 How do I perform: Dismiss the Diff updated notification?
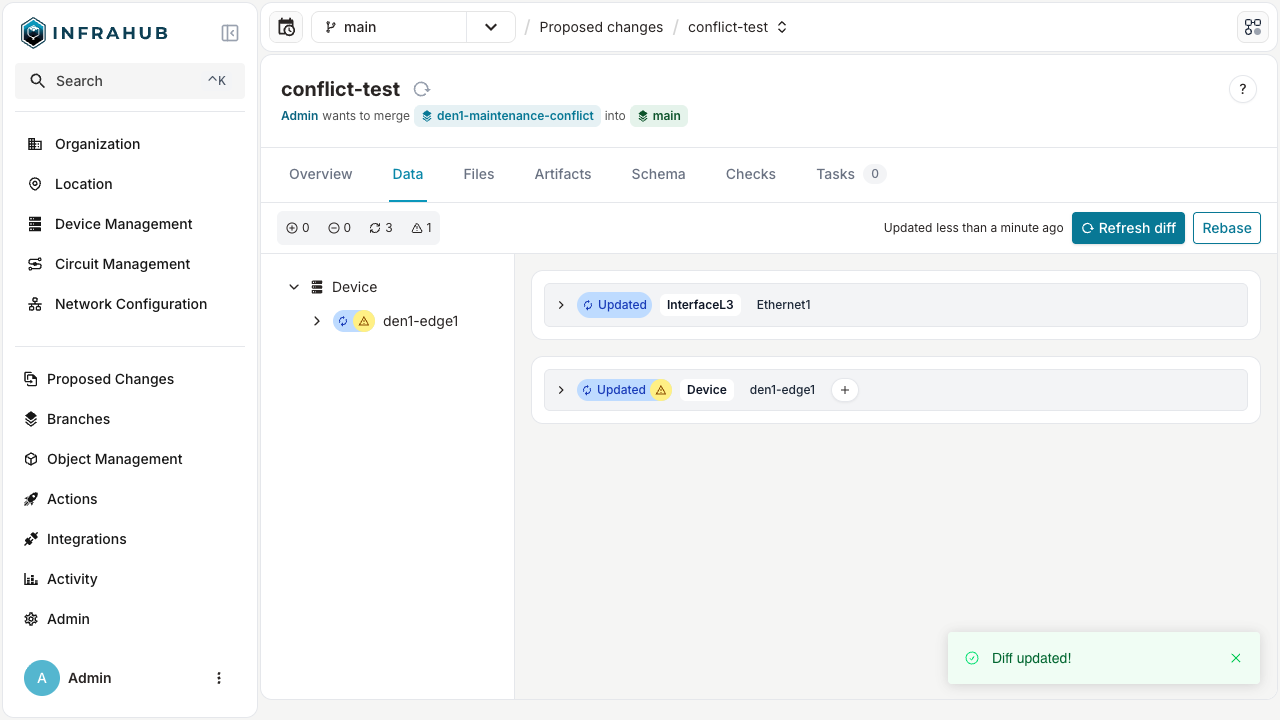pos(1236,658)
